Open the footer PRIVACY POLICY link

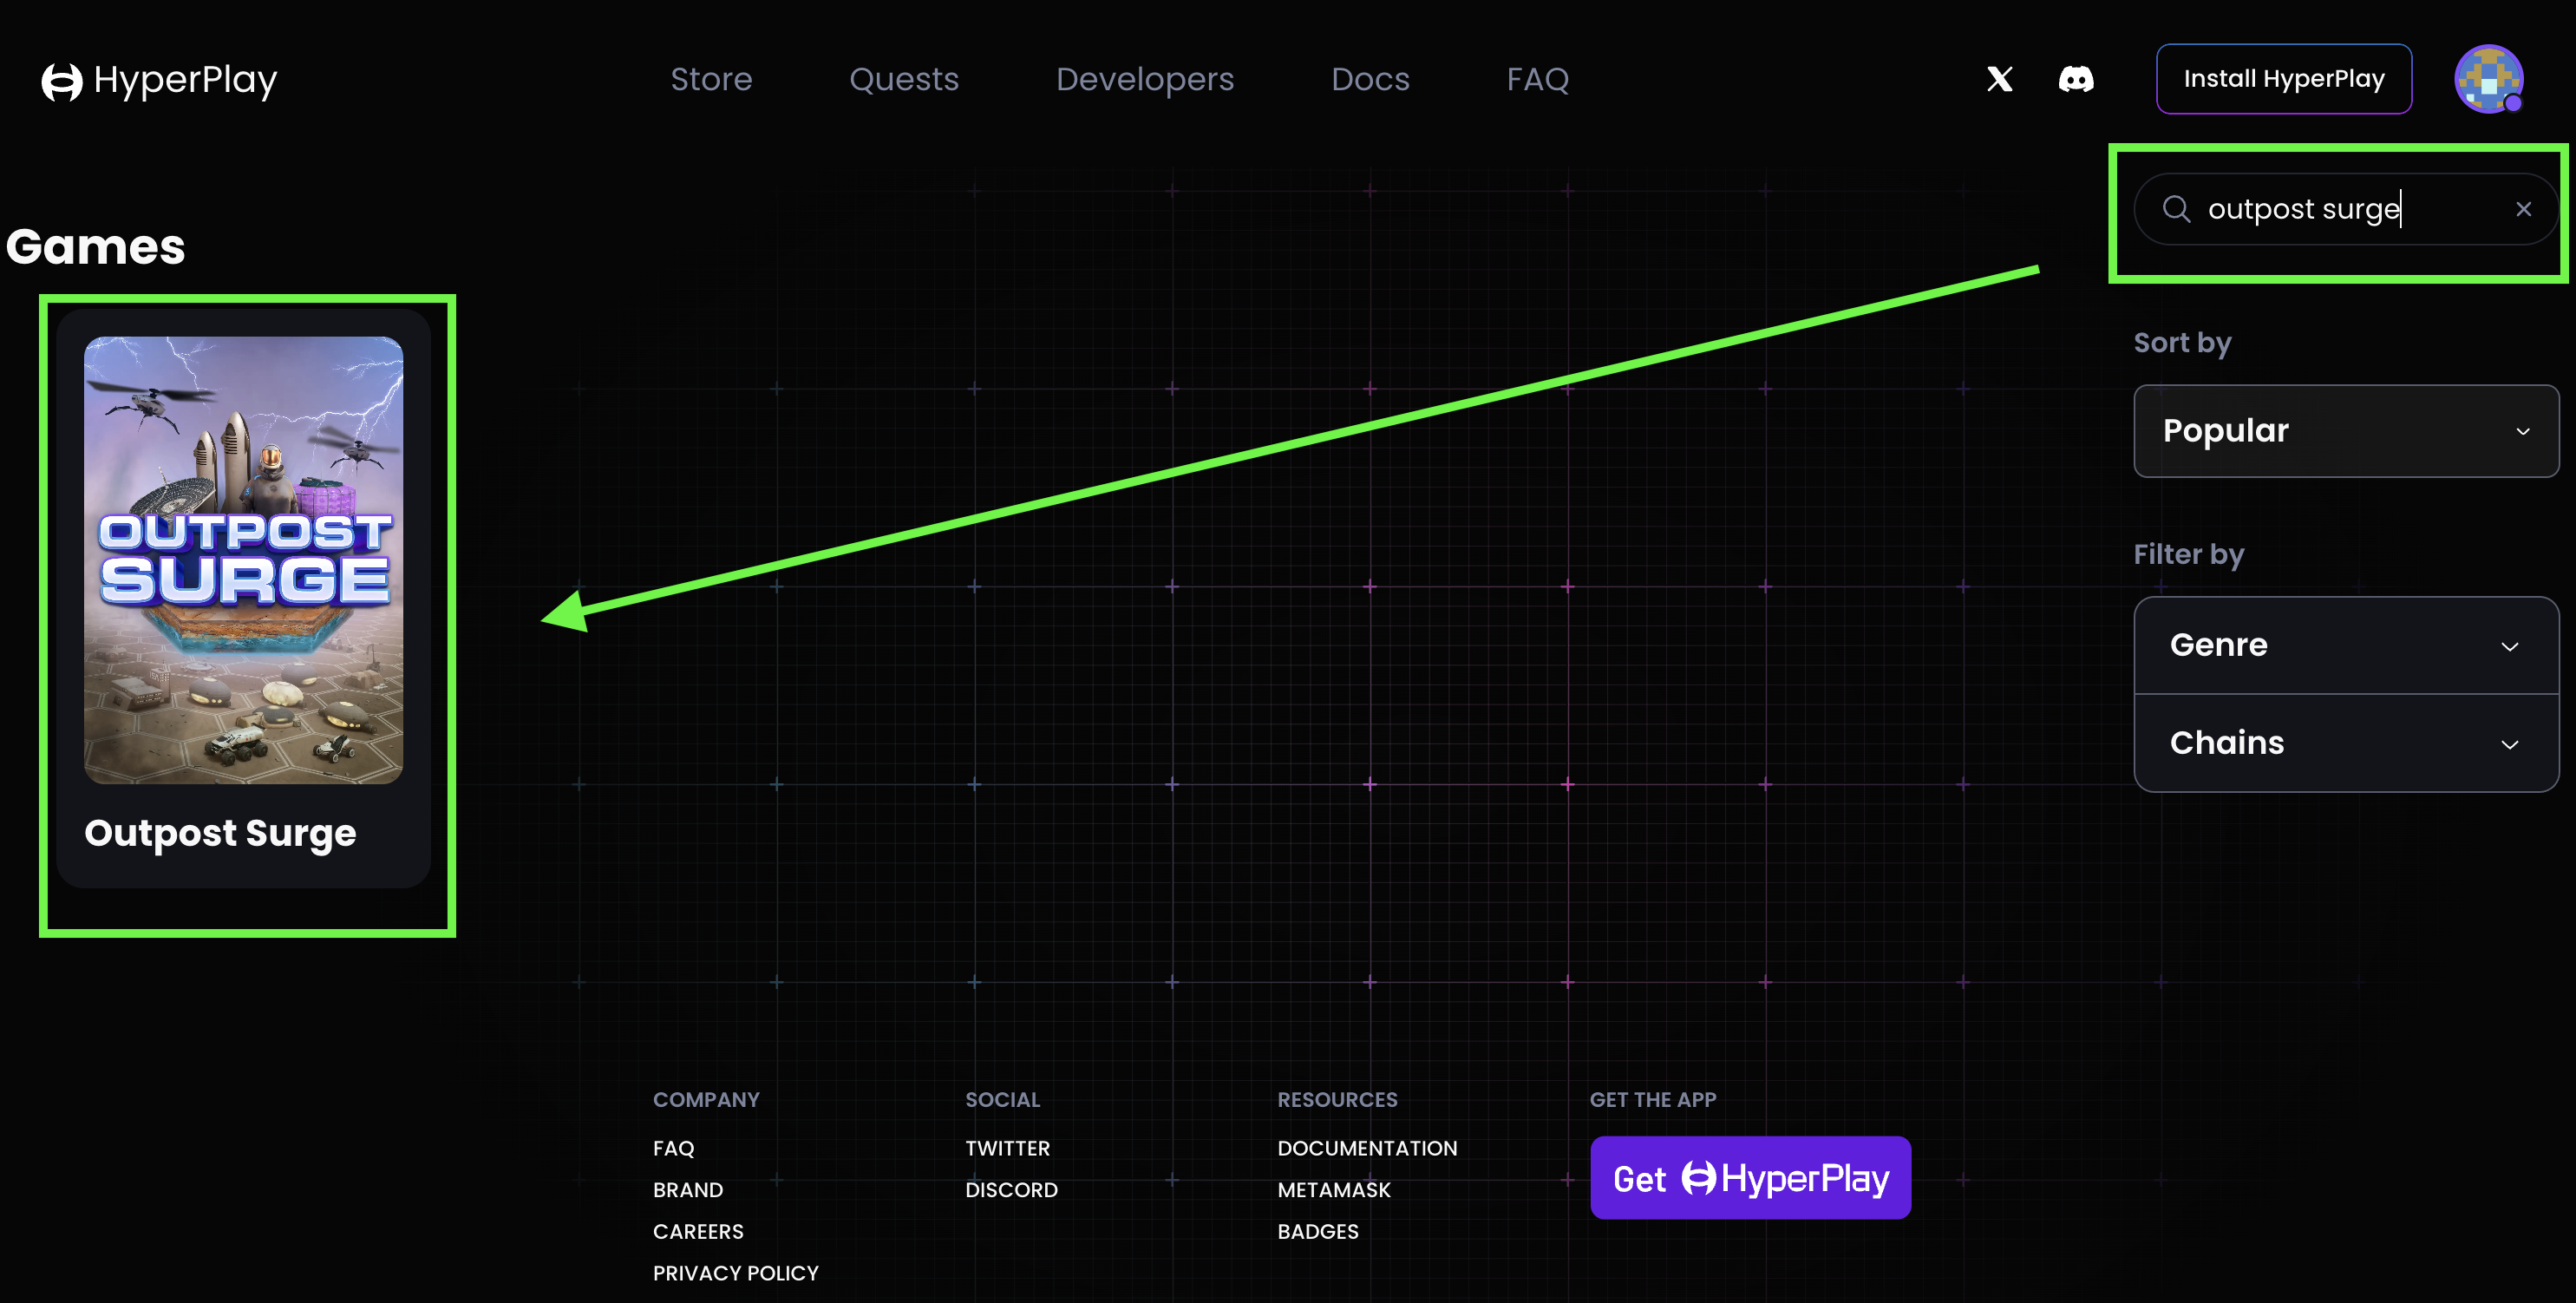click(735, 1274)
